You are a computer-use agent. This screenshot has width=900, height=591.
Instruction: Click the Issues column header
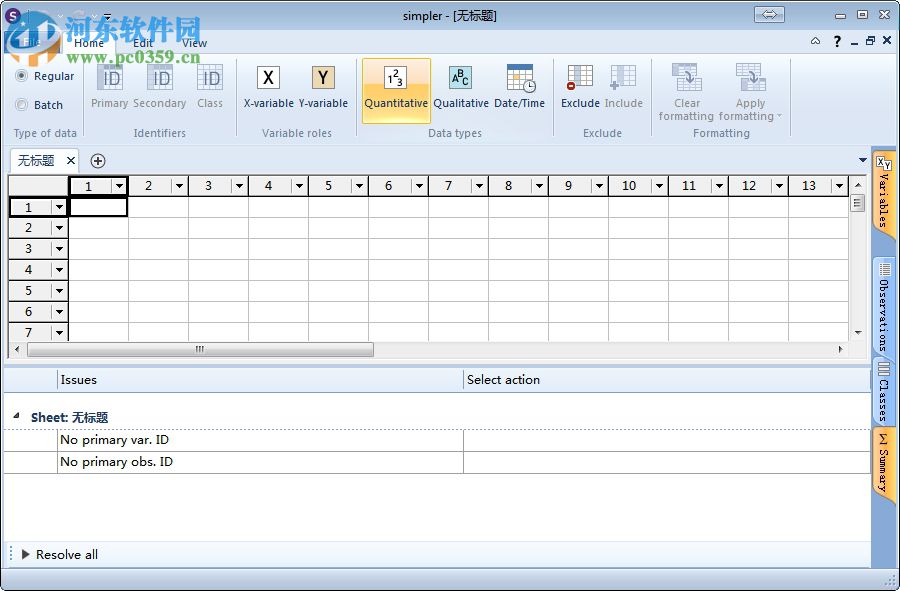point(260,380)
